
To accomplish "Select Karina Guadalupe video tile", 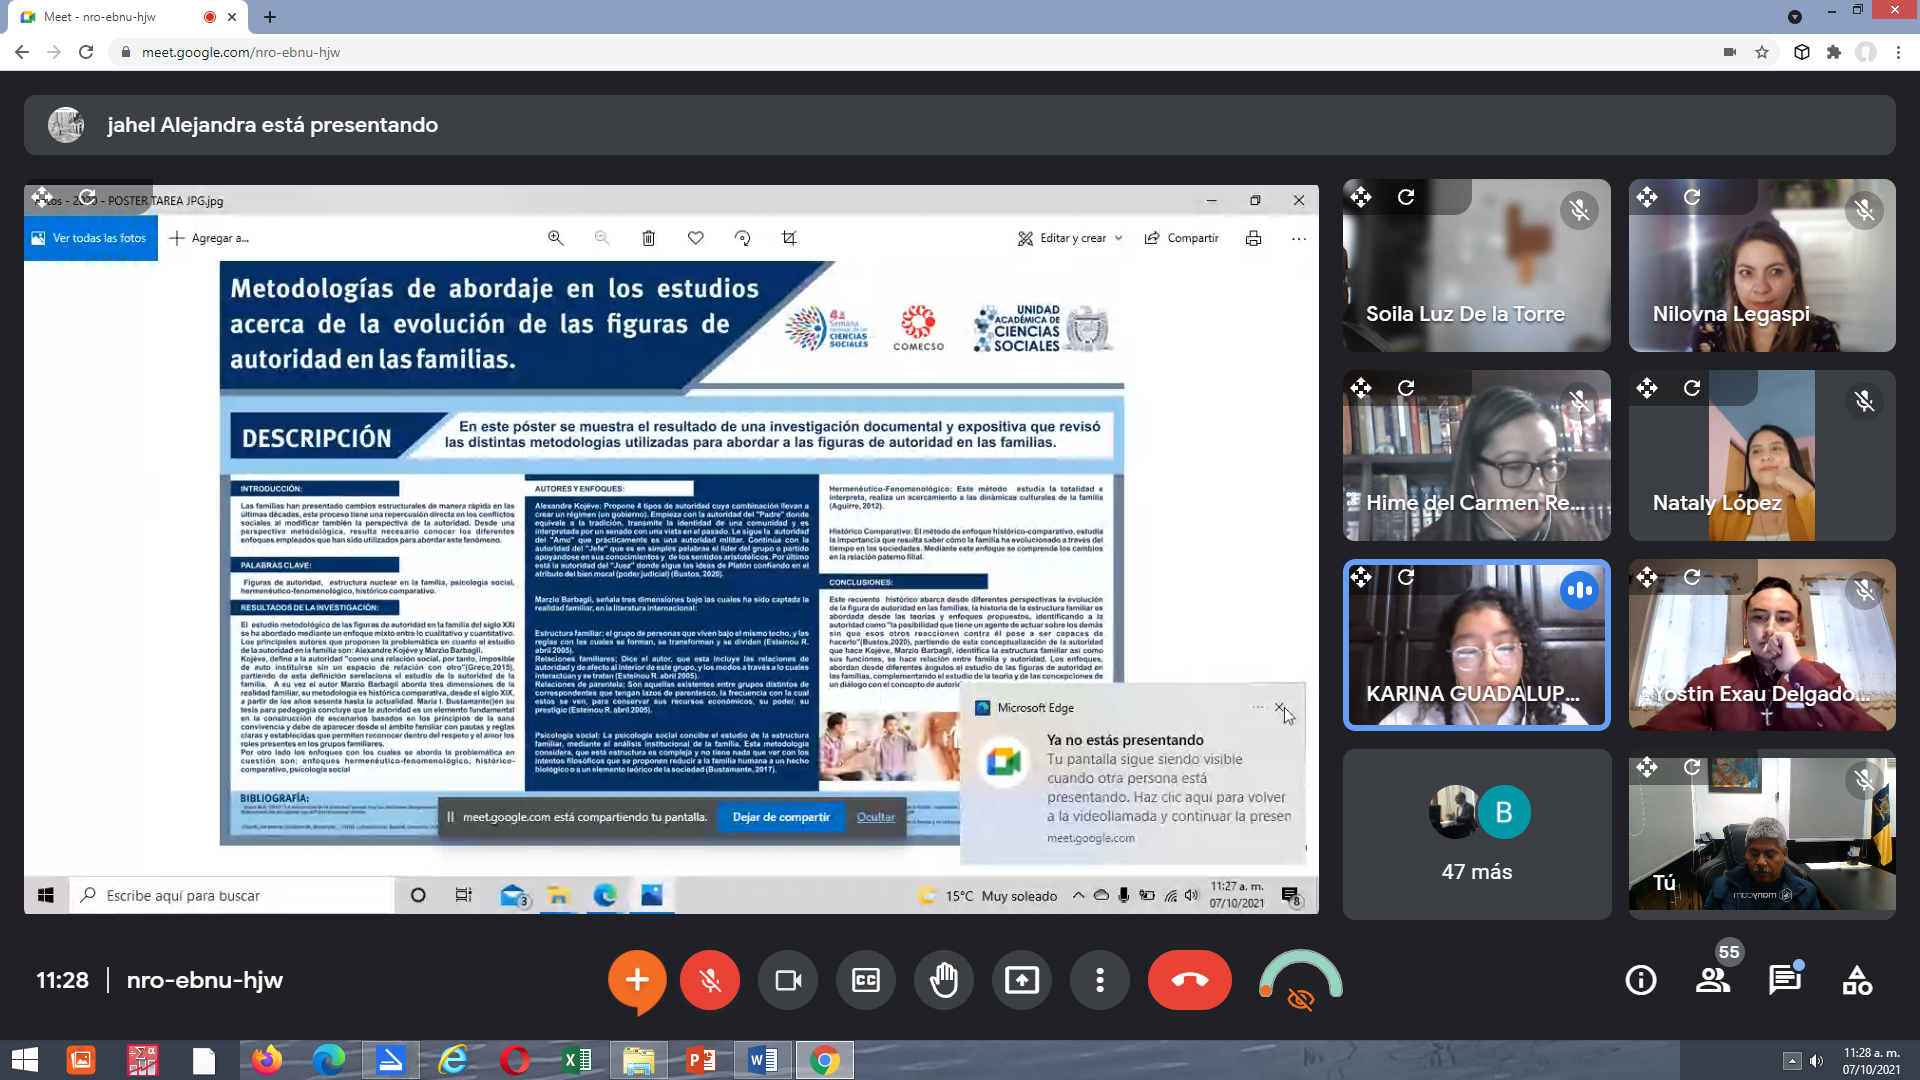I will [x=1477, y=645].
